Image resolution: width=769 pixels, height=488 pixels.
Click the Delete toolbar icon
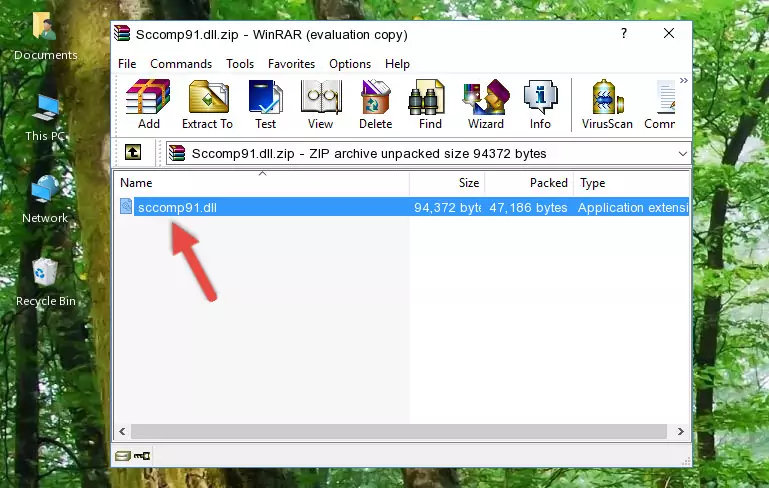coord(376,104)
